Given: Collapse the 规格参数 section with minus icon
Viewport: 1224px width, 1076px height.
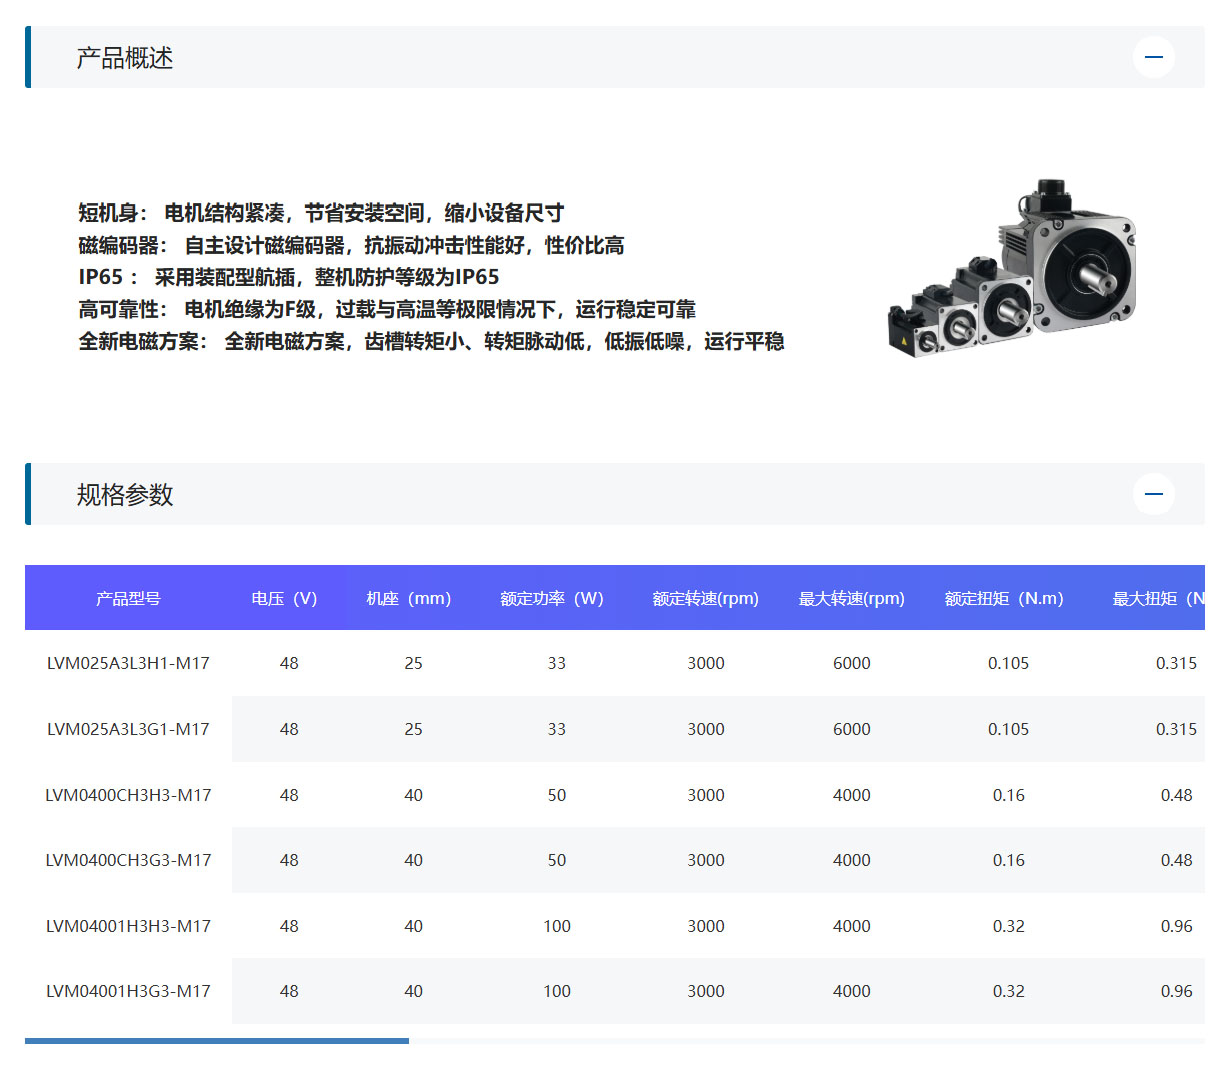Looking at the screenshot, I should click(1153, 494).
